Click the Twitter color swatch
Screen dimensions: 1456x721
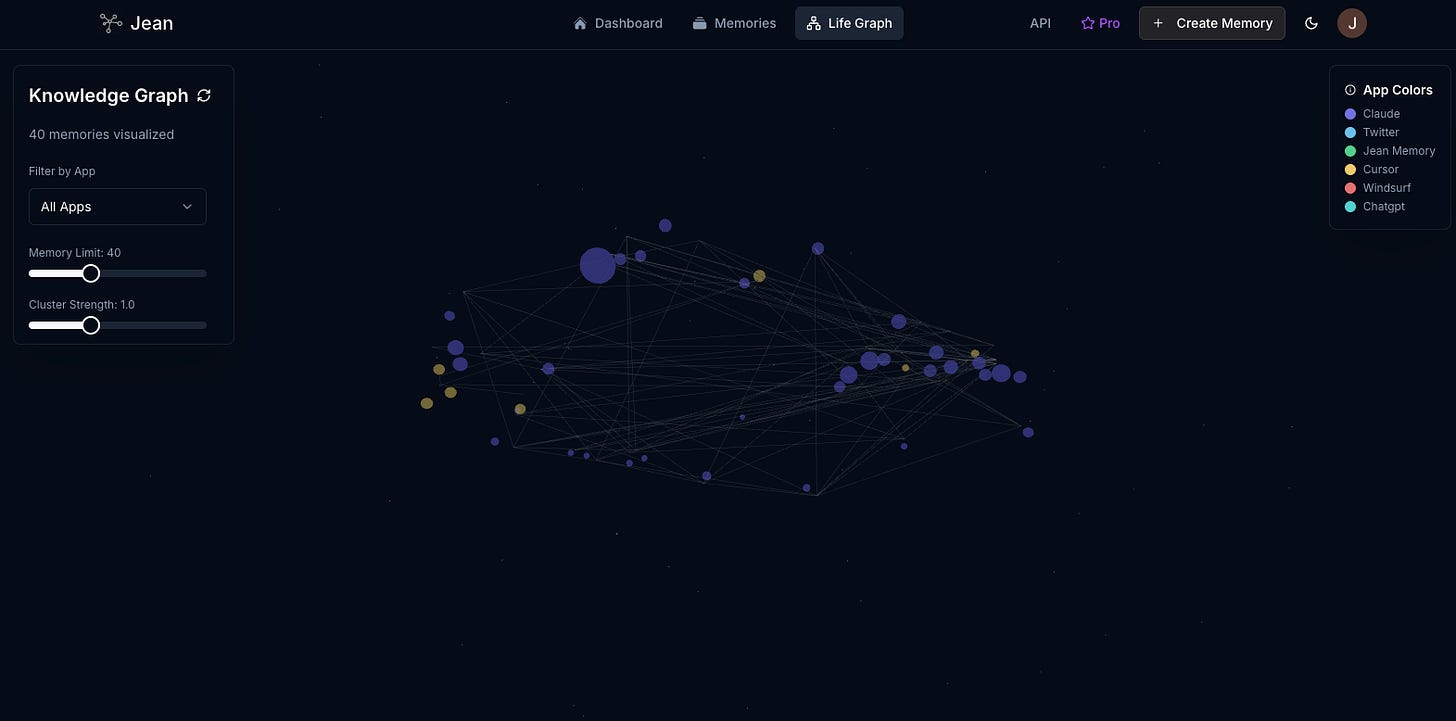coord(1350,132)
